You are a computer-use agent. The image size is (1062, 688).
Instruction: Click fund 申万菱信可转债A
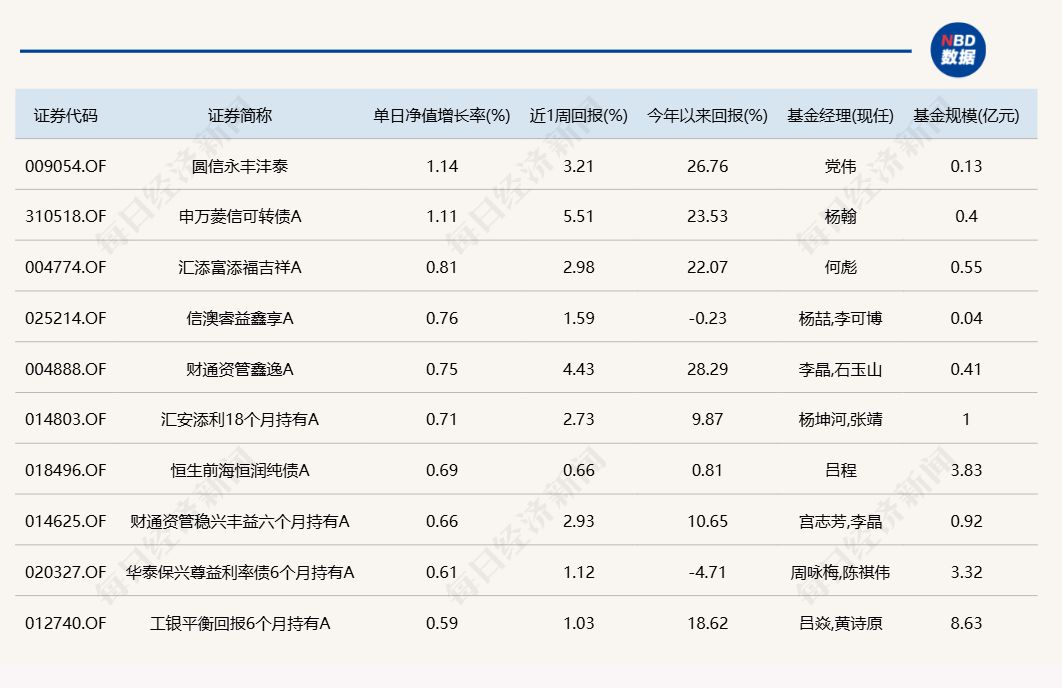click(x=240, y=217)
